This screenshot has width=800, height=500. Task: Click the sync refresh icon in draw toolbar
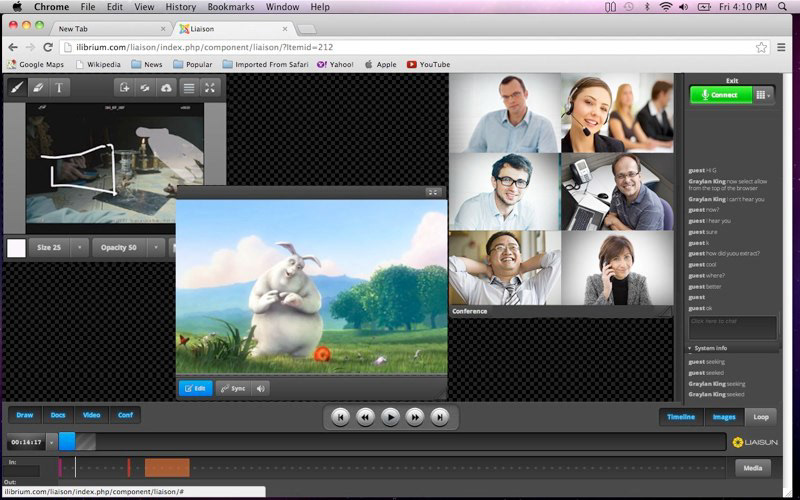(145, 88)
